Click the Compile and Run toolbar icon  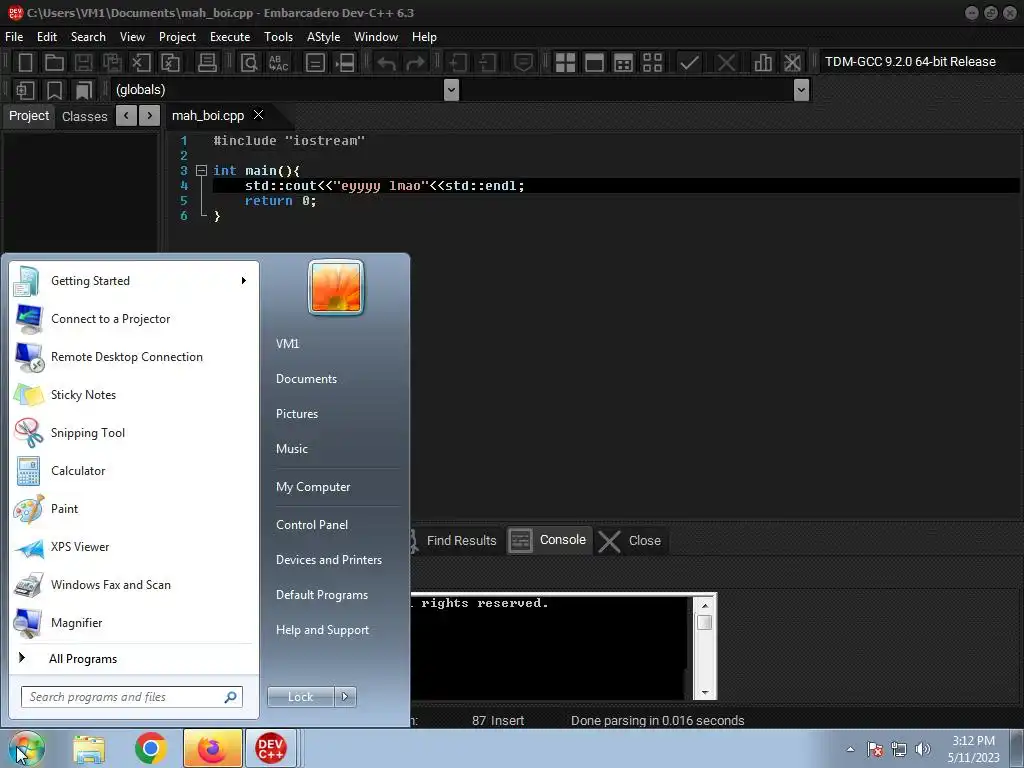[x=623, y=63]
